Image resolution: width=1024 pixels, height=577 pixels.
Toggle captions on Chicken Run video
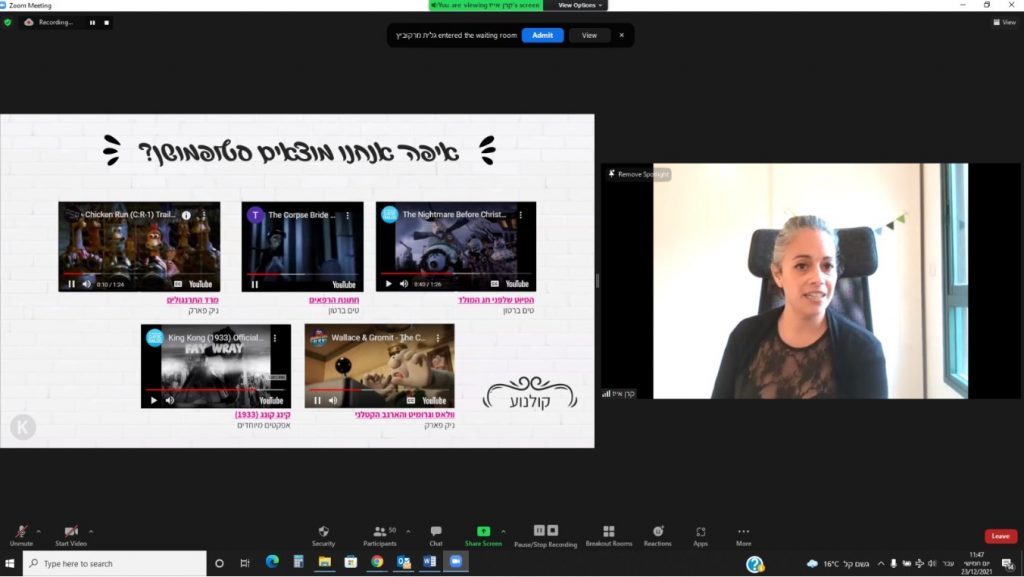[178, 284]
